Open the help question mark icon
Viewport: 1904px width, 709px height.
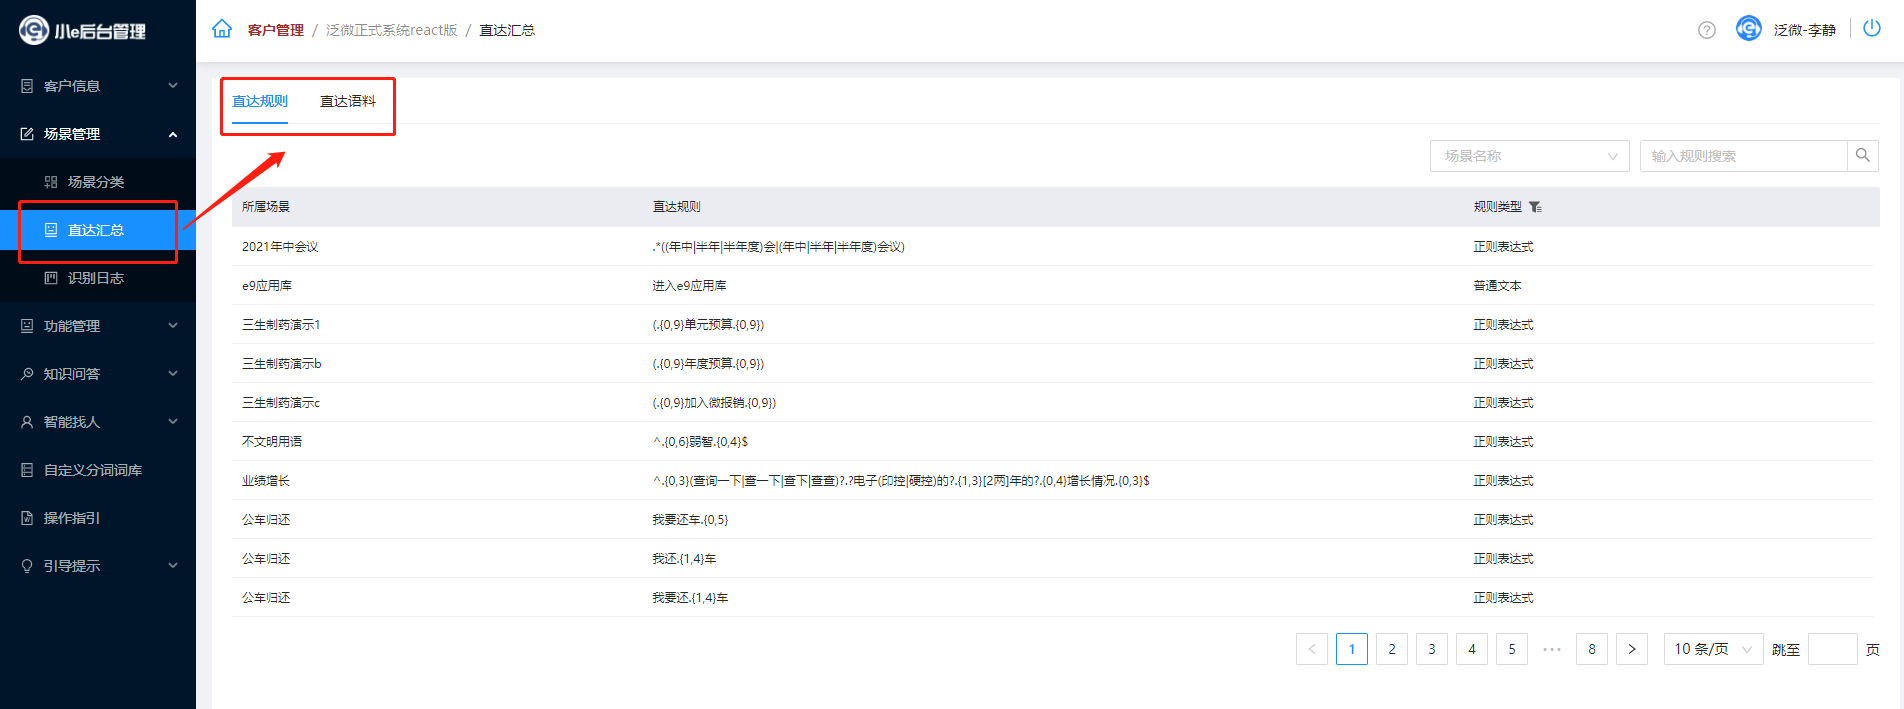pos(1707,30)
